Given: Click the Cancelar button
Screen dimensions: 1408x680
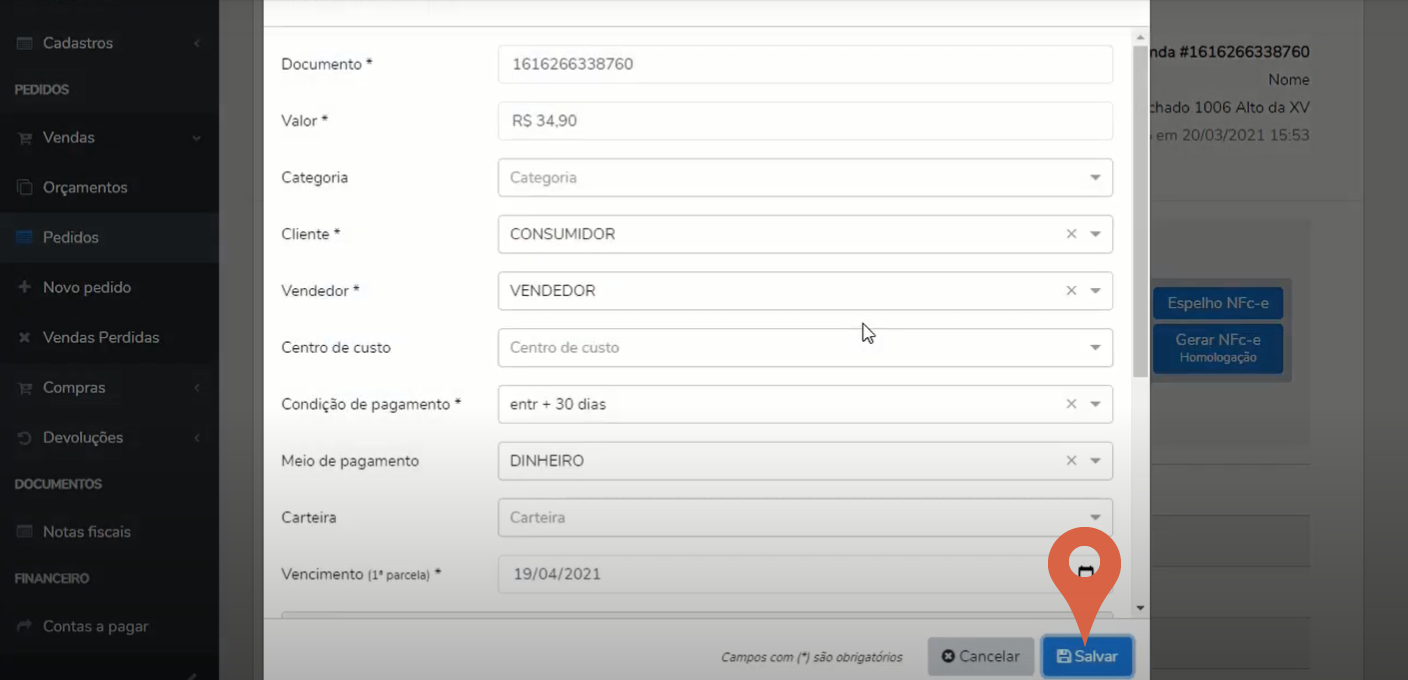Looking at the screenshot, I should tap(981, 657).
